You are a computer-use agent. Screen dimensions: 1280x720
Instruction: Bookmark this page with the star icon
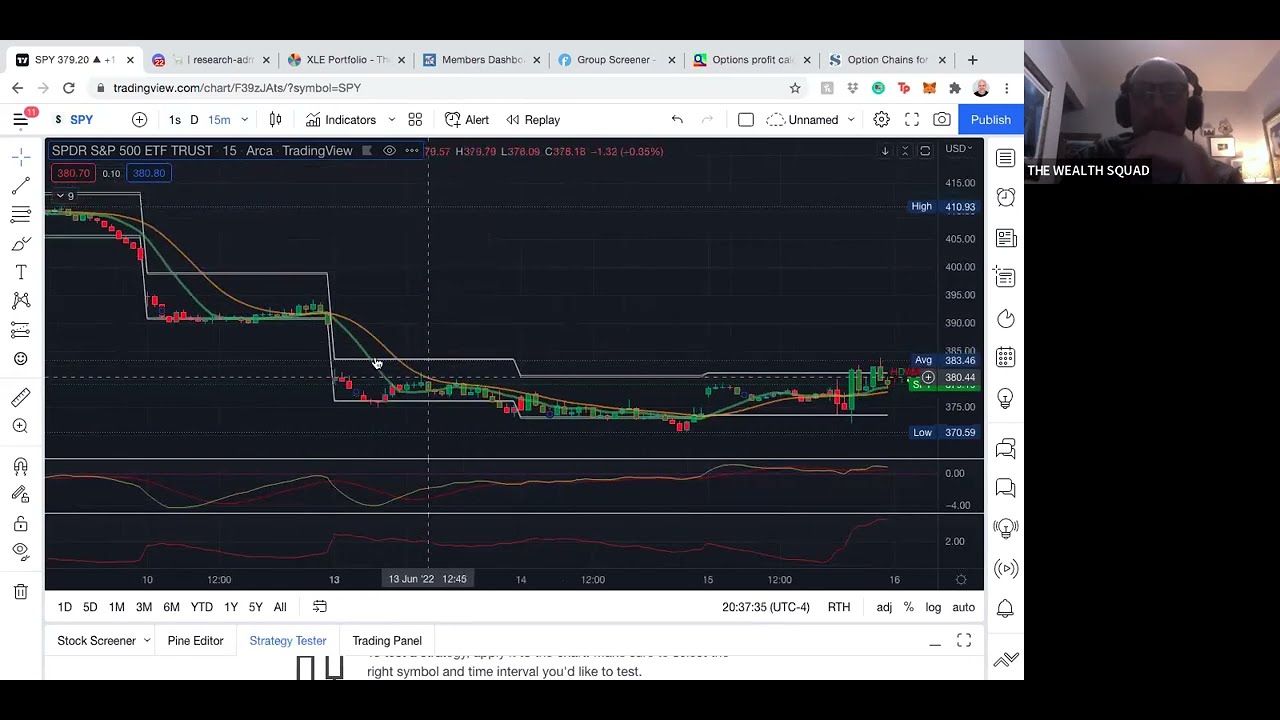click(x=795, y=88)
